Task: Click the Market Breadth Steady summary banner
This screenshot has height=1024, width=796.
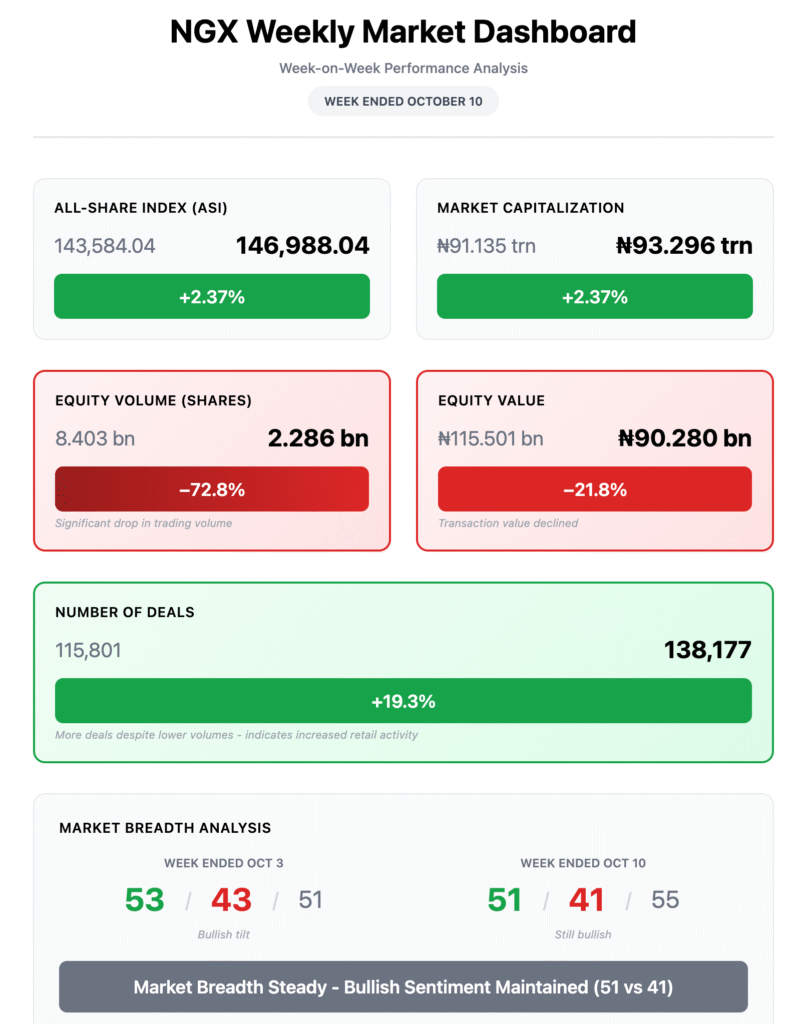Action: (x=403, y=987)
